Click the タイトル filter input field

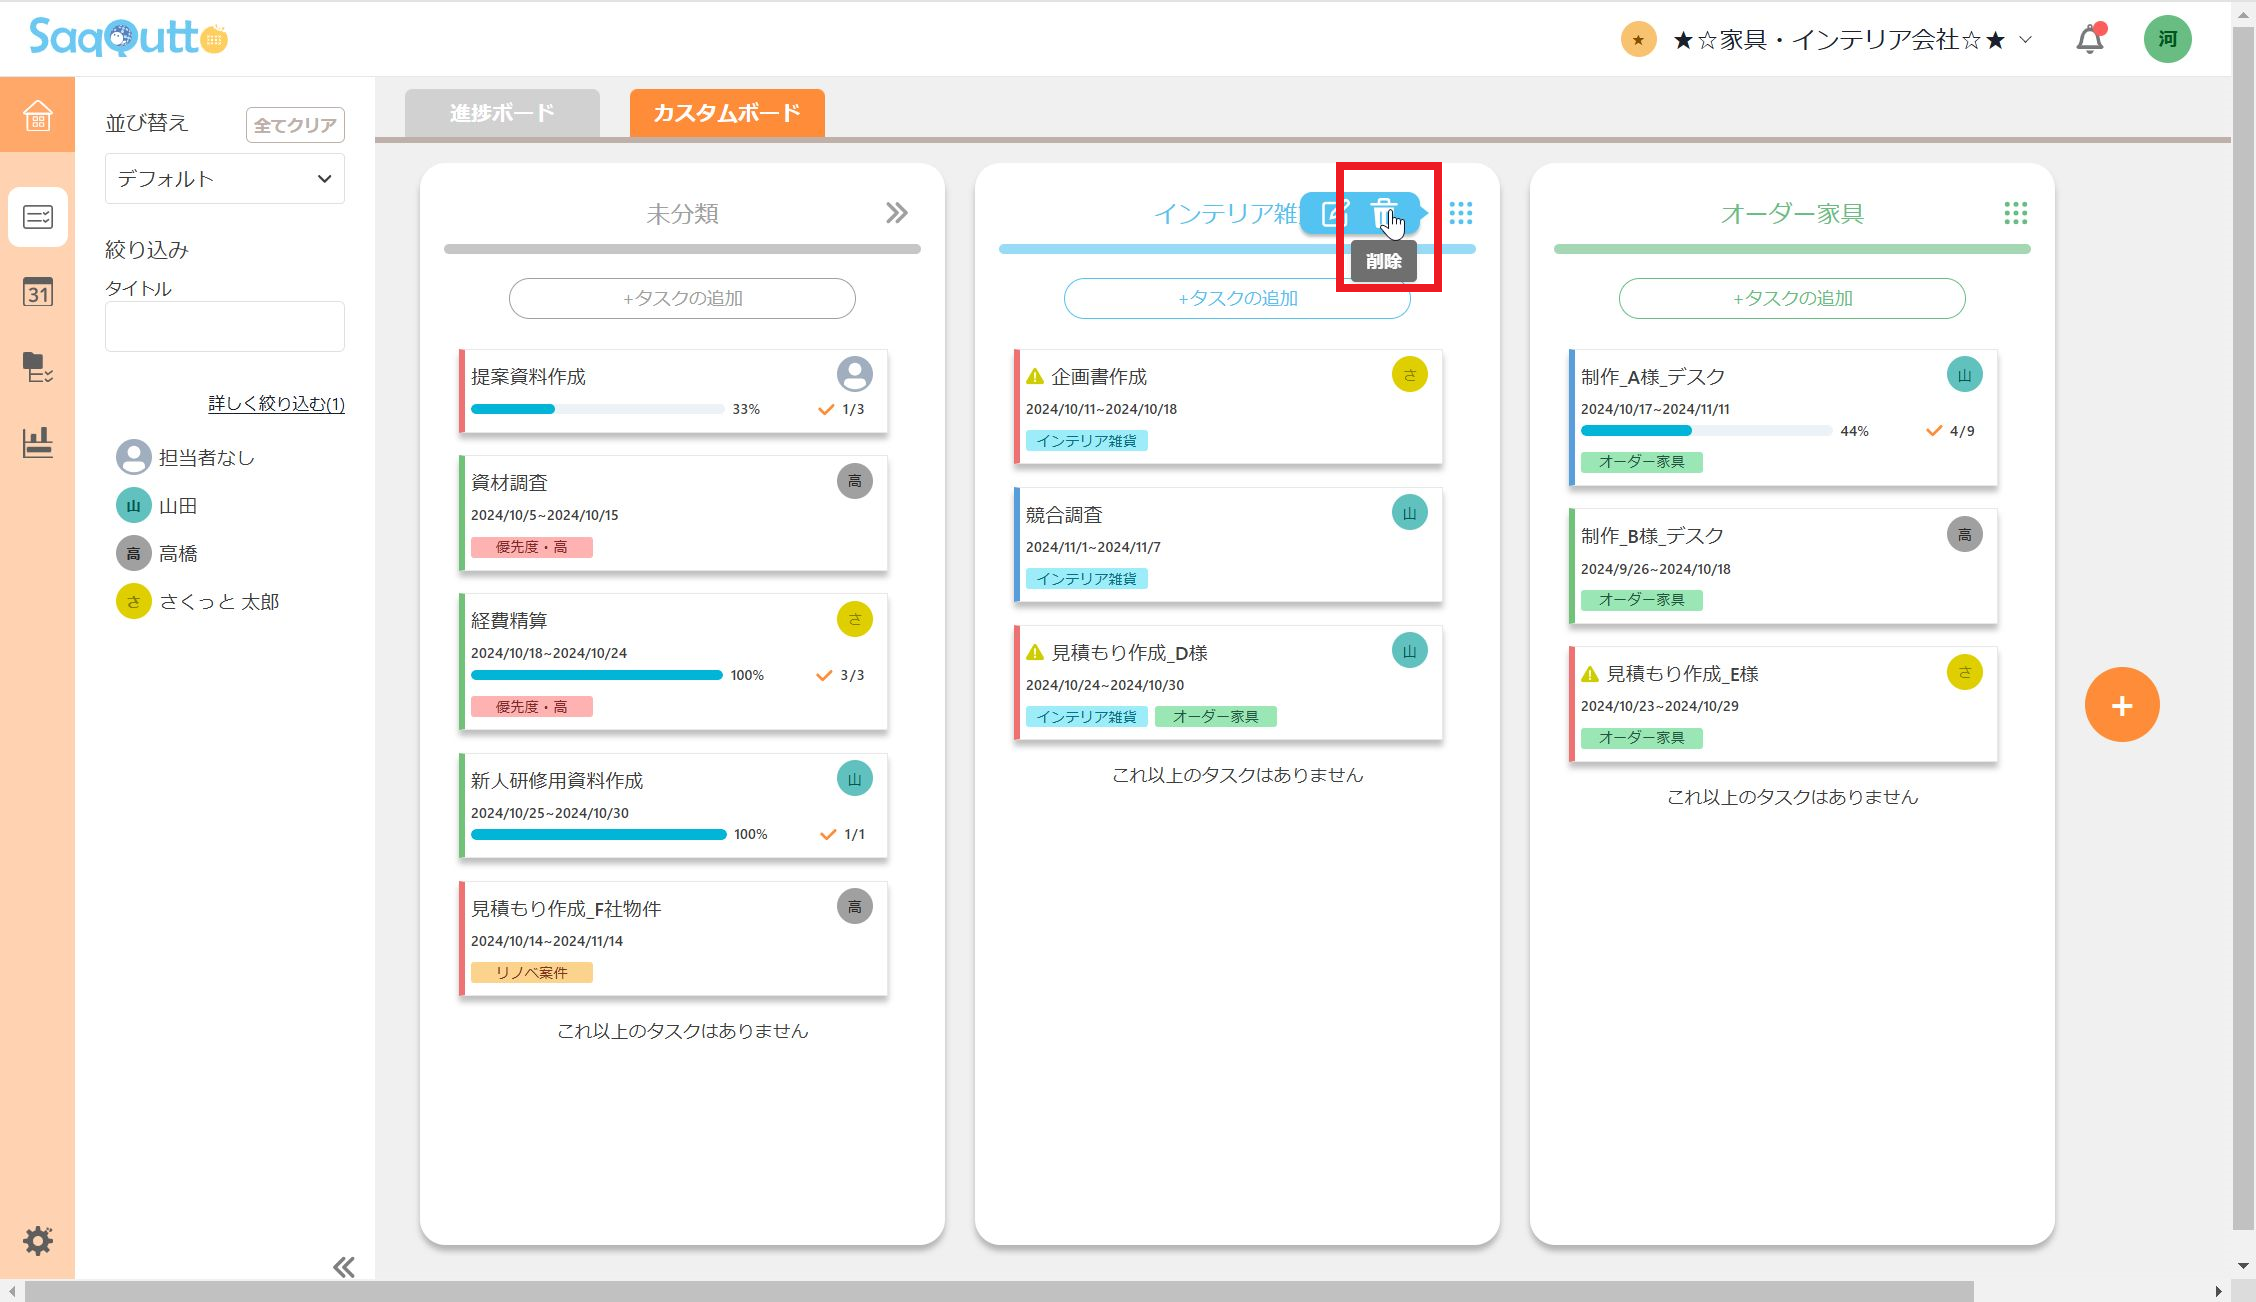pos(225,326)
